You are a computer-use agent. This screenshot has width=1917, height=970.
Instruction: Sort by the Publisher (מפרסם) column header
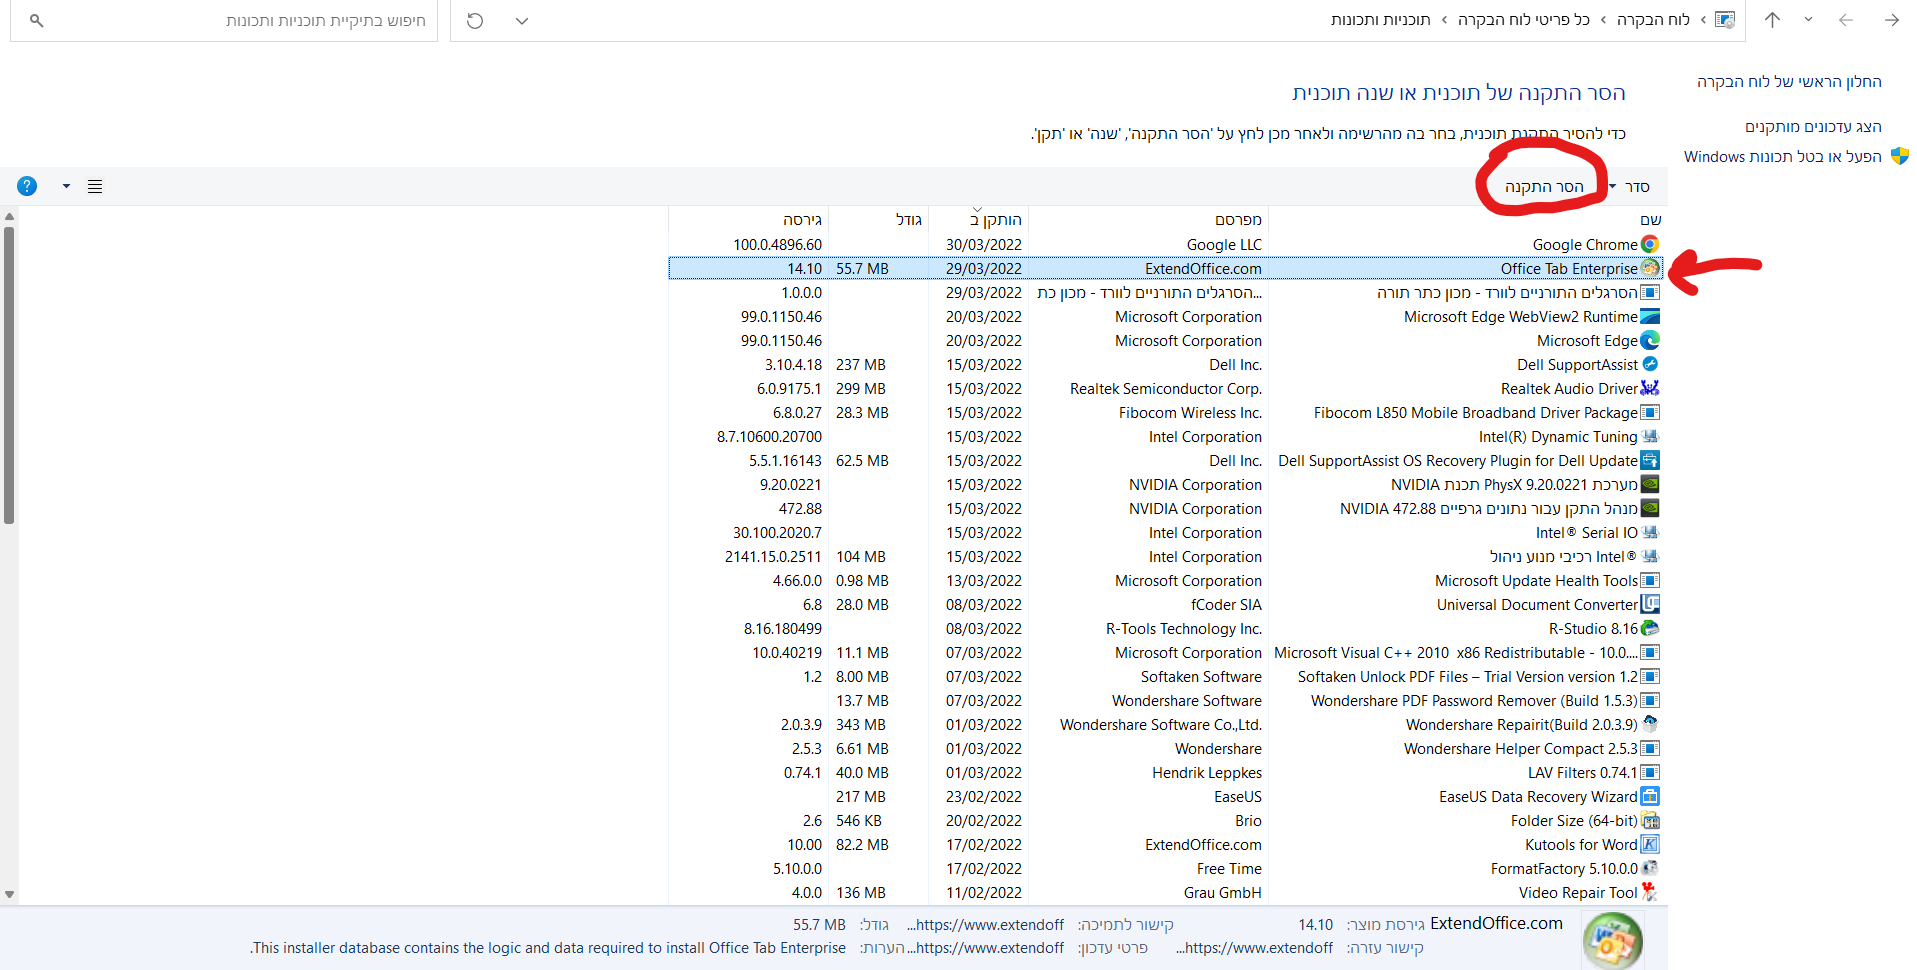click(x=1237, y=219)
